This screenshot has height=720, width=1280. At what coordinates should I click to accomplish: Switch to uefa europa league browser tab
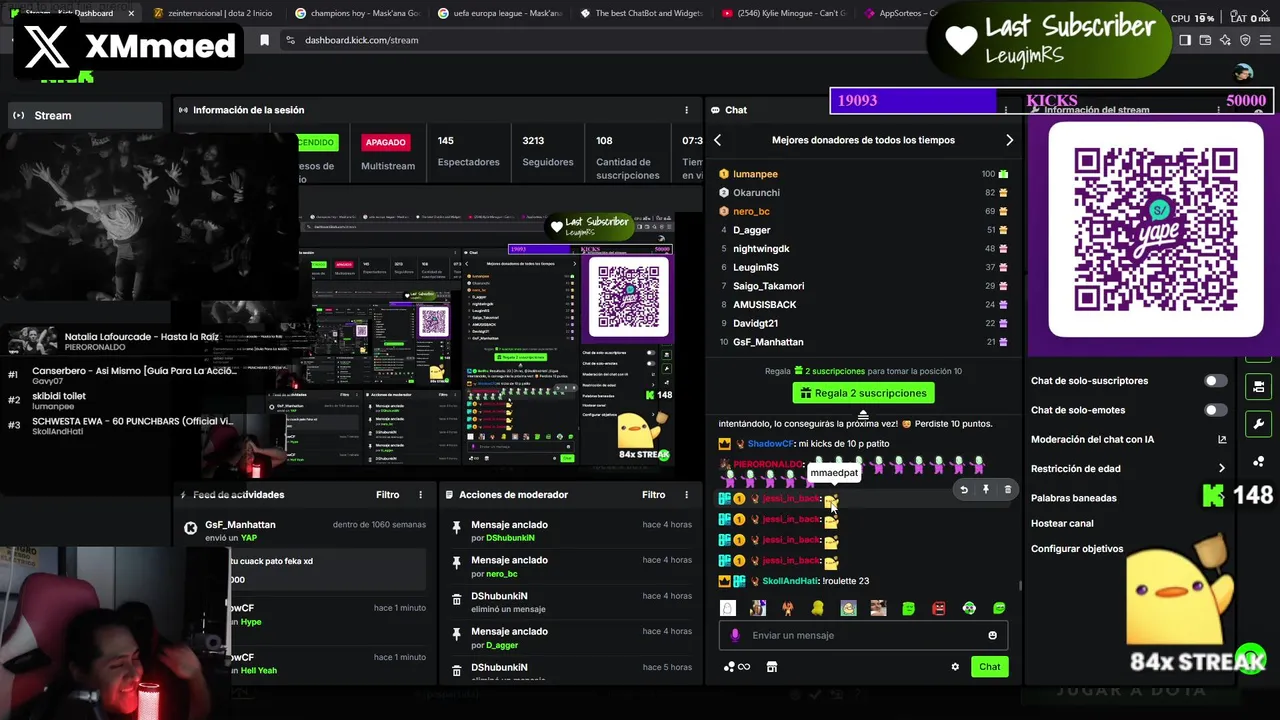click(x=501, y=13)
